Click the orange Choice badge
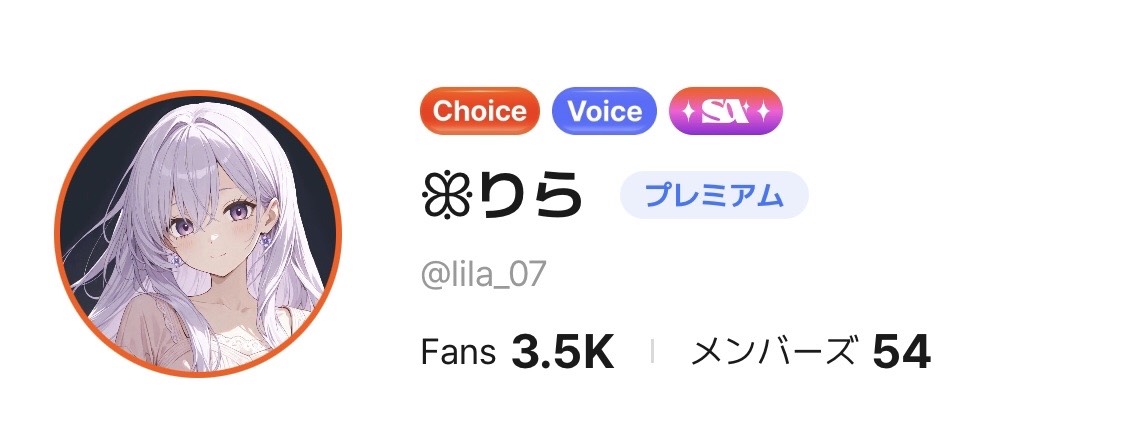This screenshot has width=1125, height=423. coord(479,110)
